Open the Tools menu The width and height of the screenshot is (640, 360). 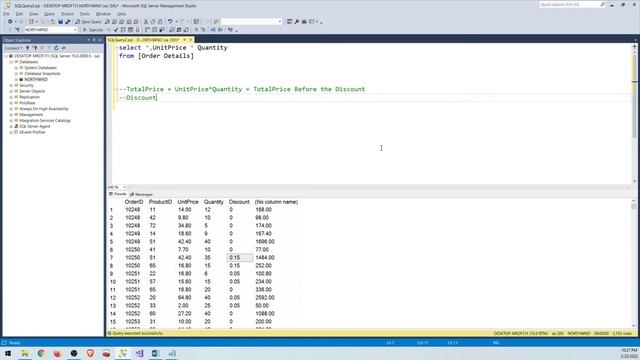point(84,14)
